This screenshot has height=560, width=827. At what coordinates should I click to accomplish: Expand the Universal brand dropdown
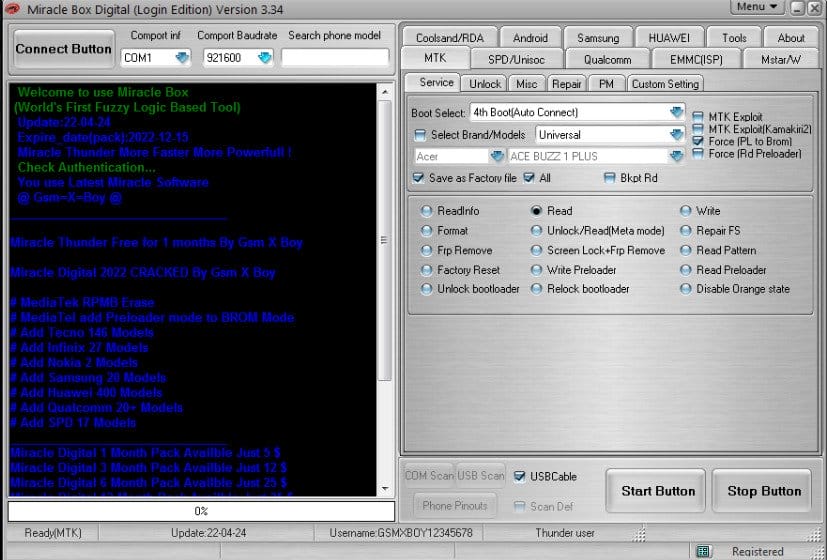click(x=676, y=135)
